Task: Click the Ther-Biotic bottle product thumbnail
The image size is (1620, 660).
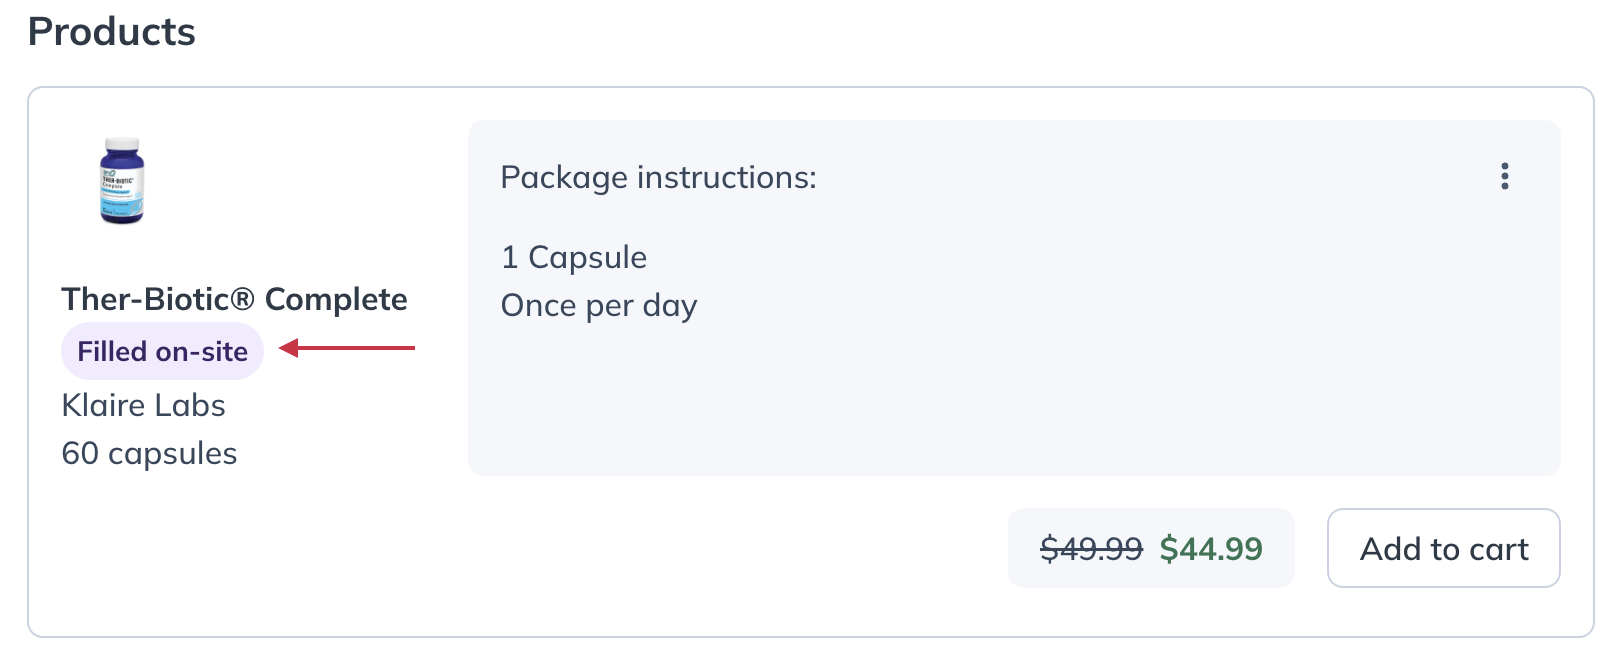Action: click(x=122, y=181)
